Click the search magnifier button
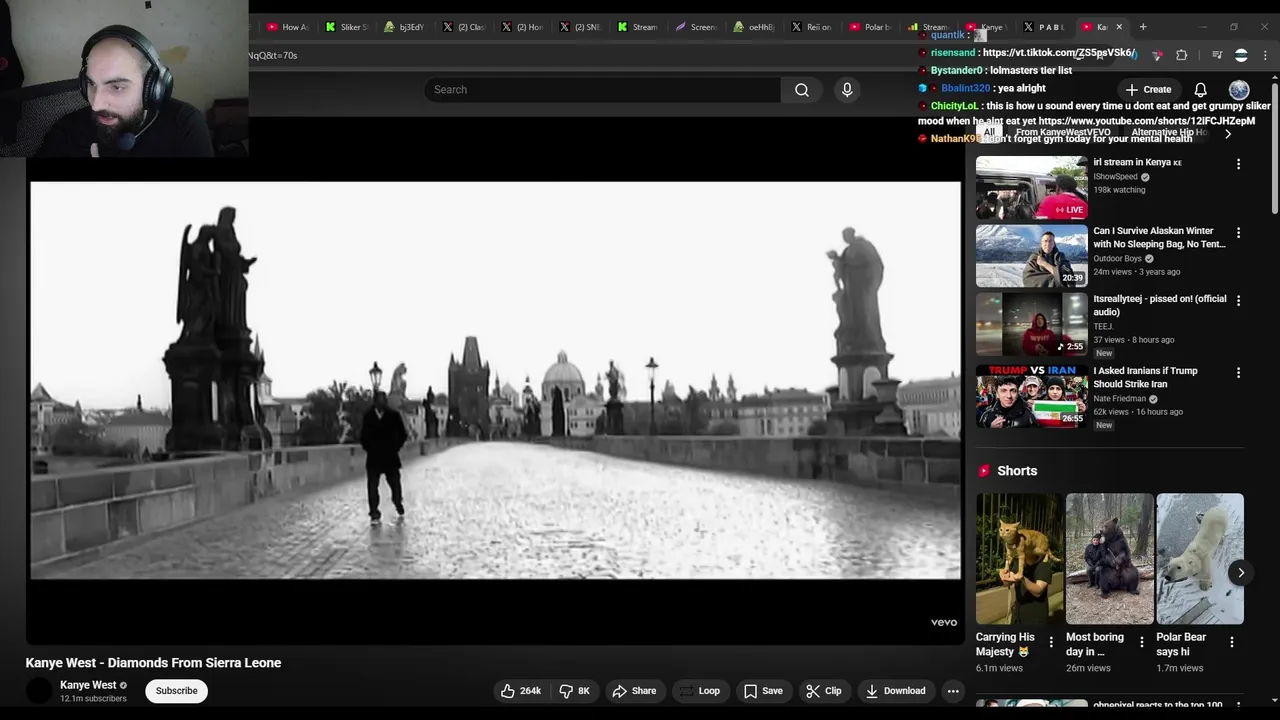The width and height of the screenshot is (1280, 720). [x=802, y=90]
